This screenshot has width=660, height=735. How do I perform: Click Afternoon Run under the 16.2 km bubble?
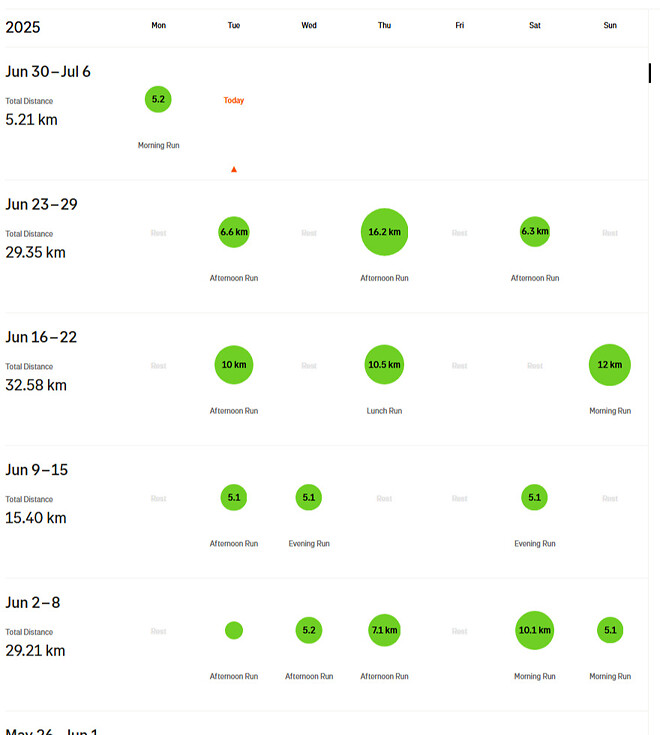click(384, 278)
